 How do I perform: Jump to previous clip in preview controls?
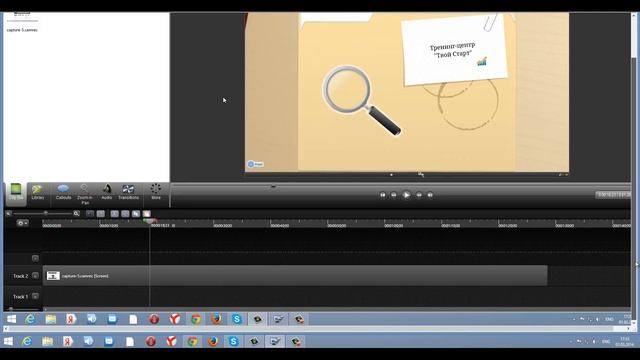[382, 195]
